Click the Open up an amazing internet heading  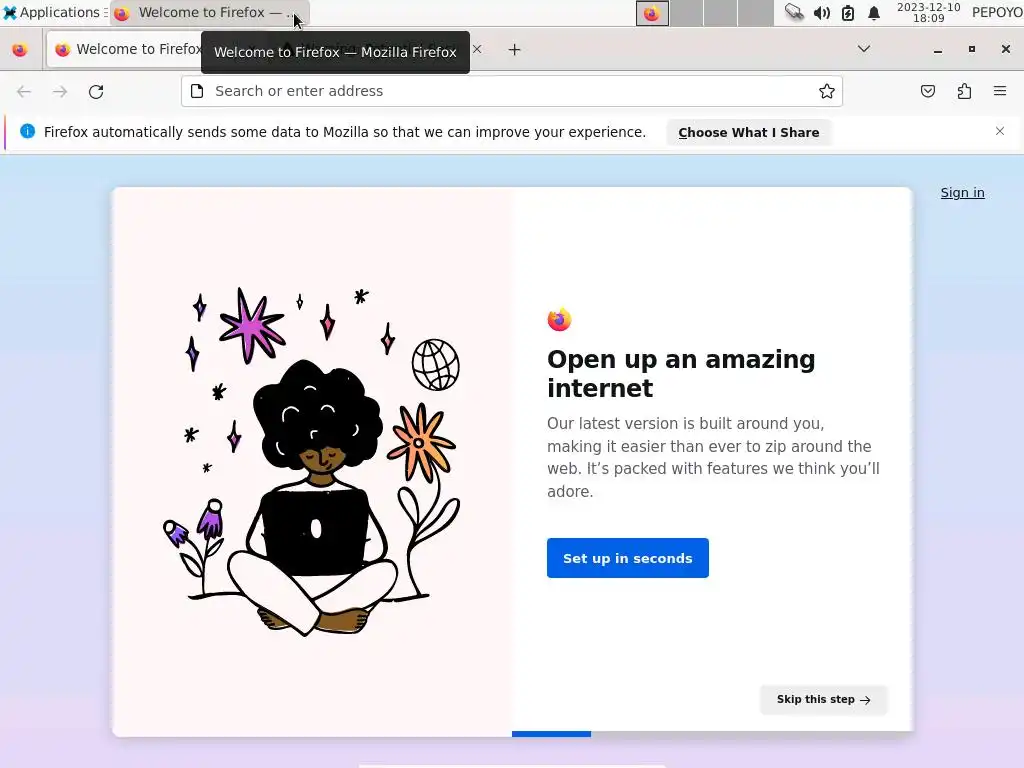click(681, 374)
